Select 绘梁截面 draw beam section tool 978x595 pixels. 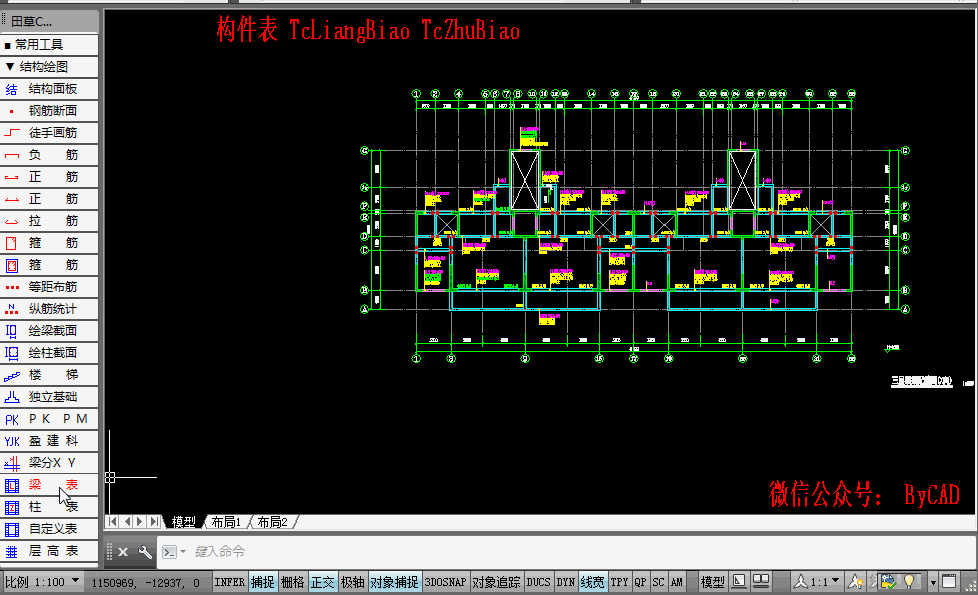[49, 331]
